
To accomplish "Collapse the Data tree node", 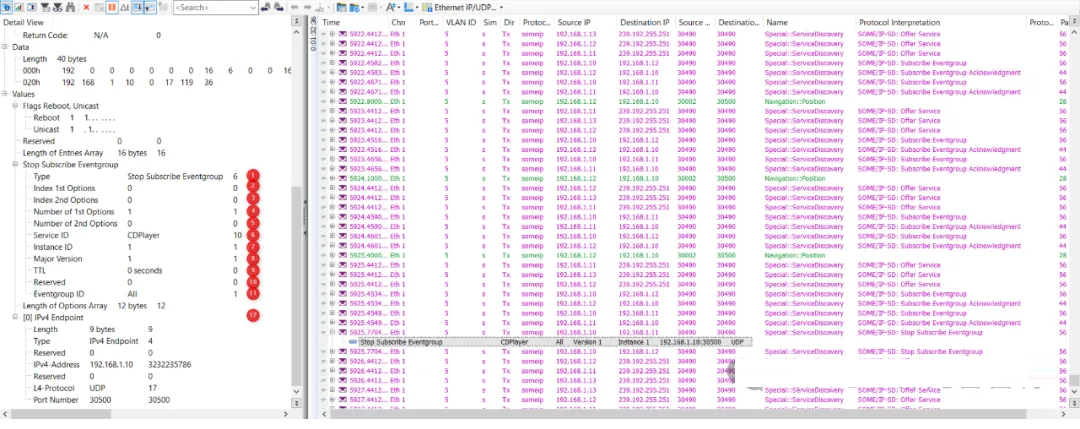I will coord(6,48).
